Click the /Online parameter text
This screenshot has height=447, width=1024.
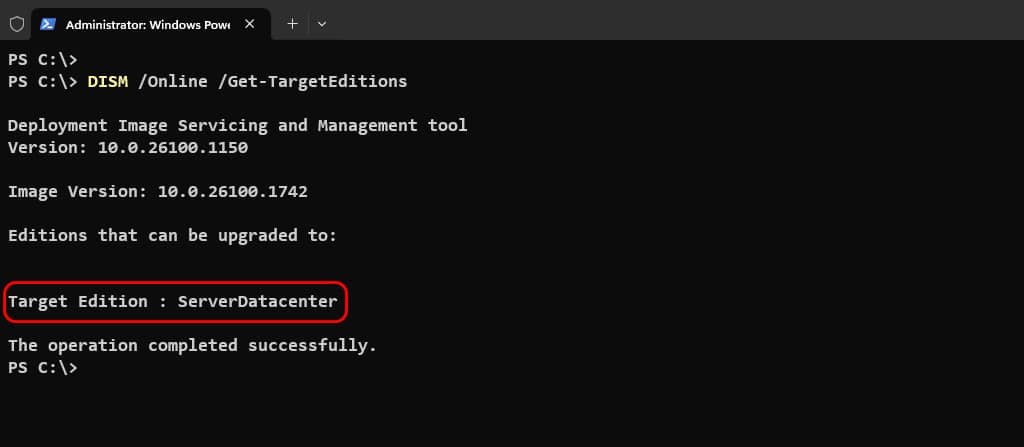(172, 82)
